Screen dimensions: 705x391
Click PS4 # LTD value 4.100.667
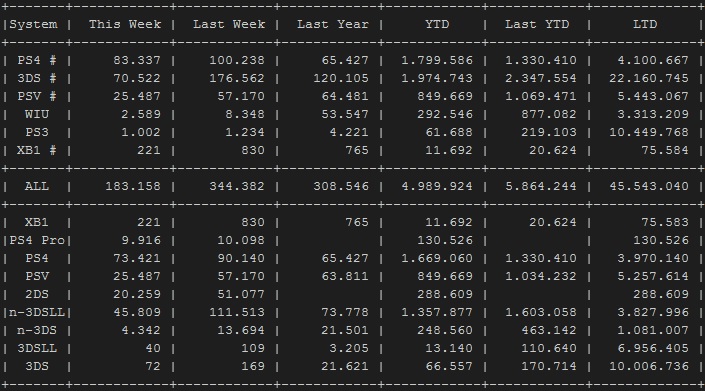653,60
